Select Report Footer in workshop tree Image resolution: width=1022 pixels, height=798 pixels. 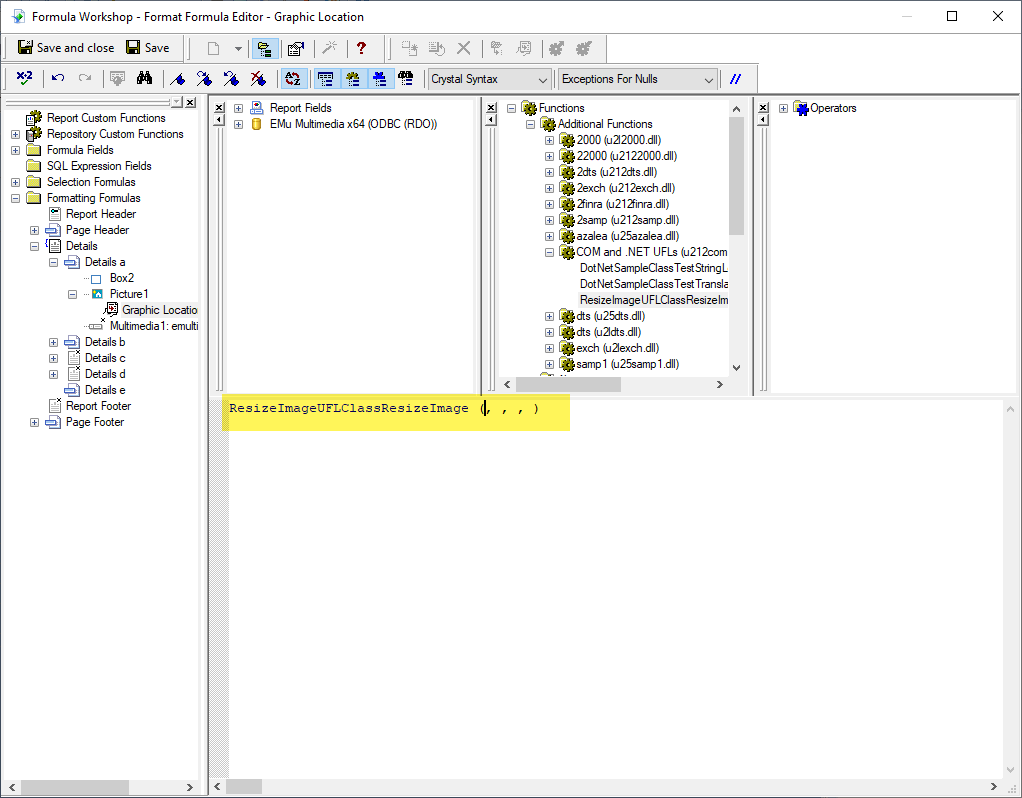98,406
